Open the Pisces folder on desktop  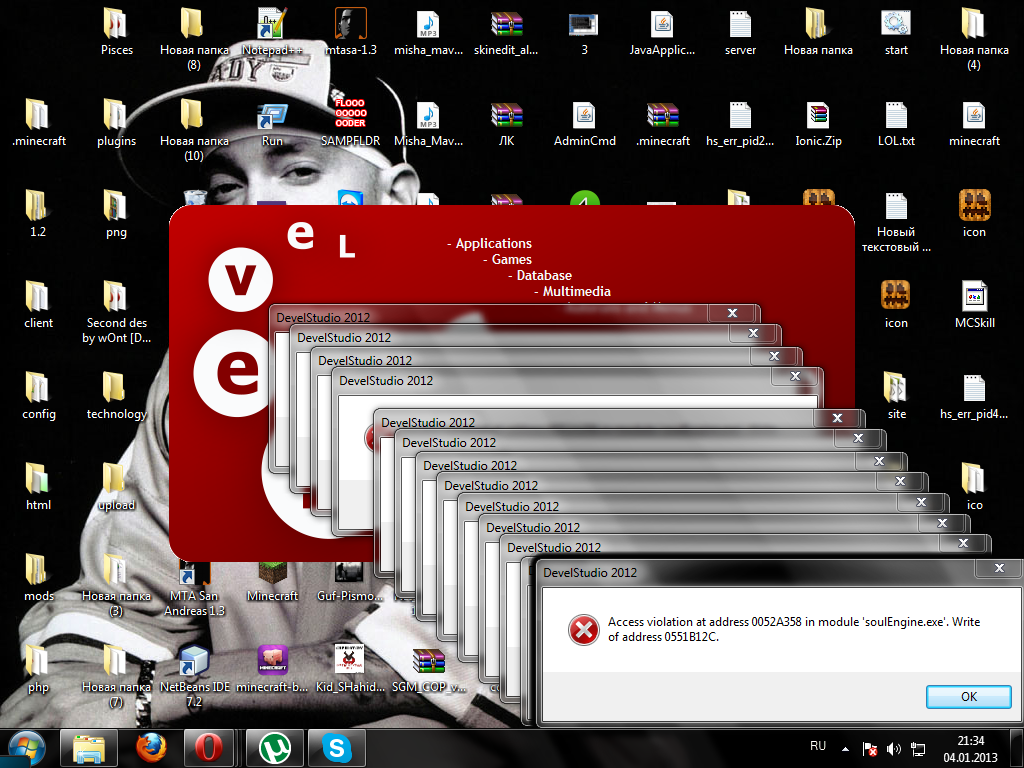(x=116, y=32)
